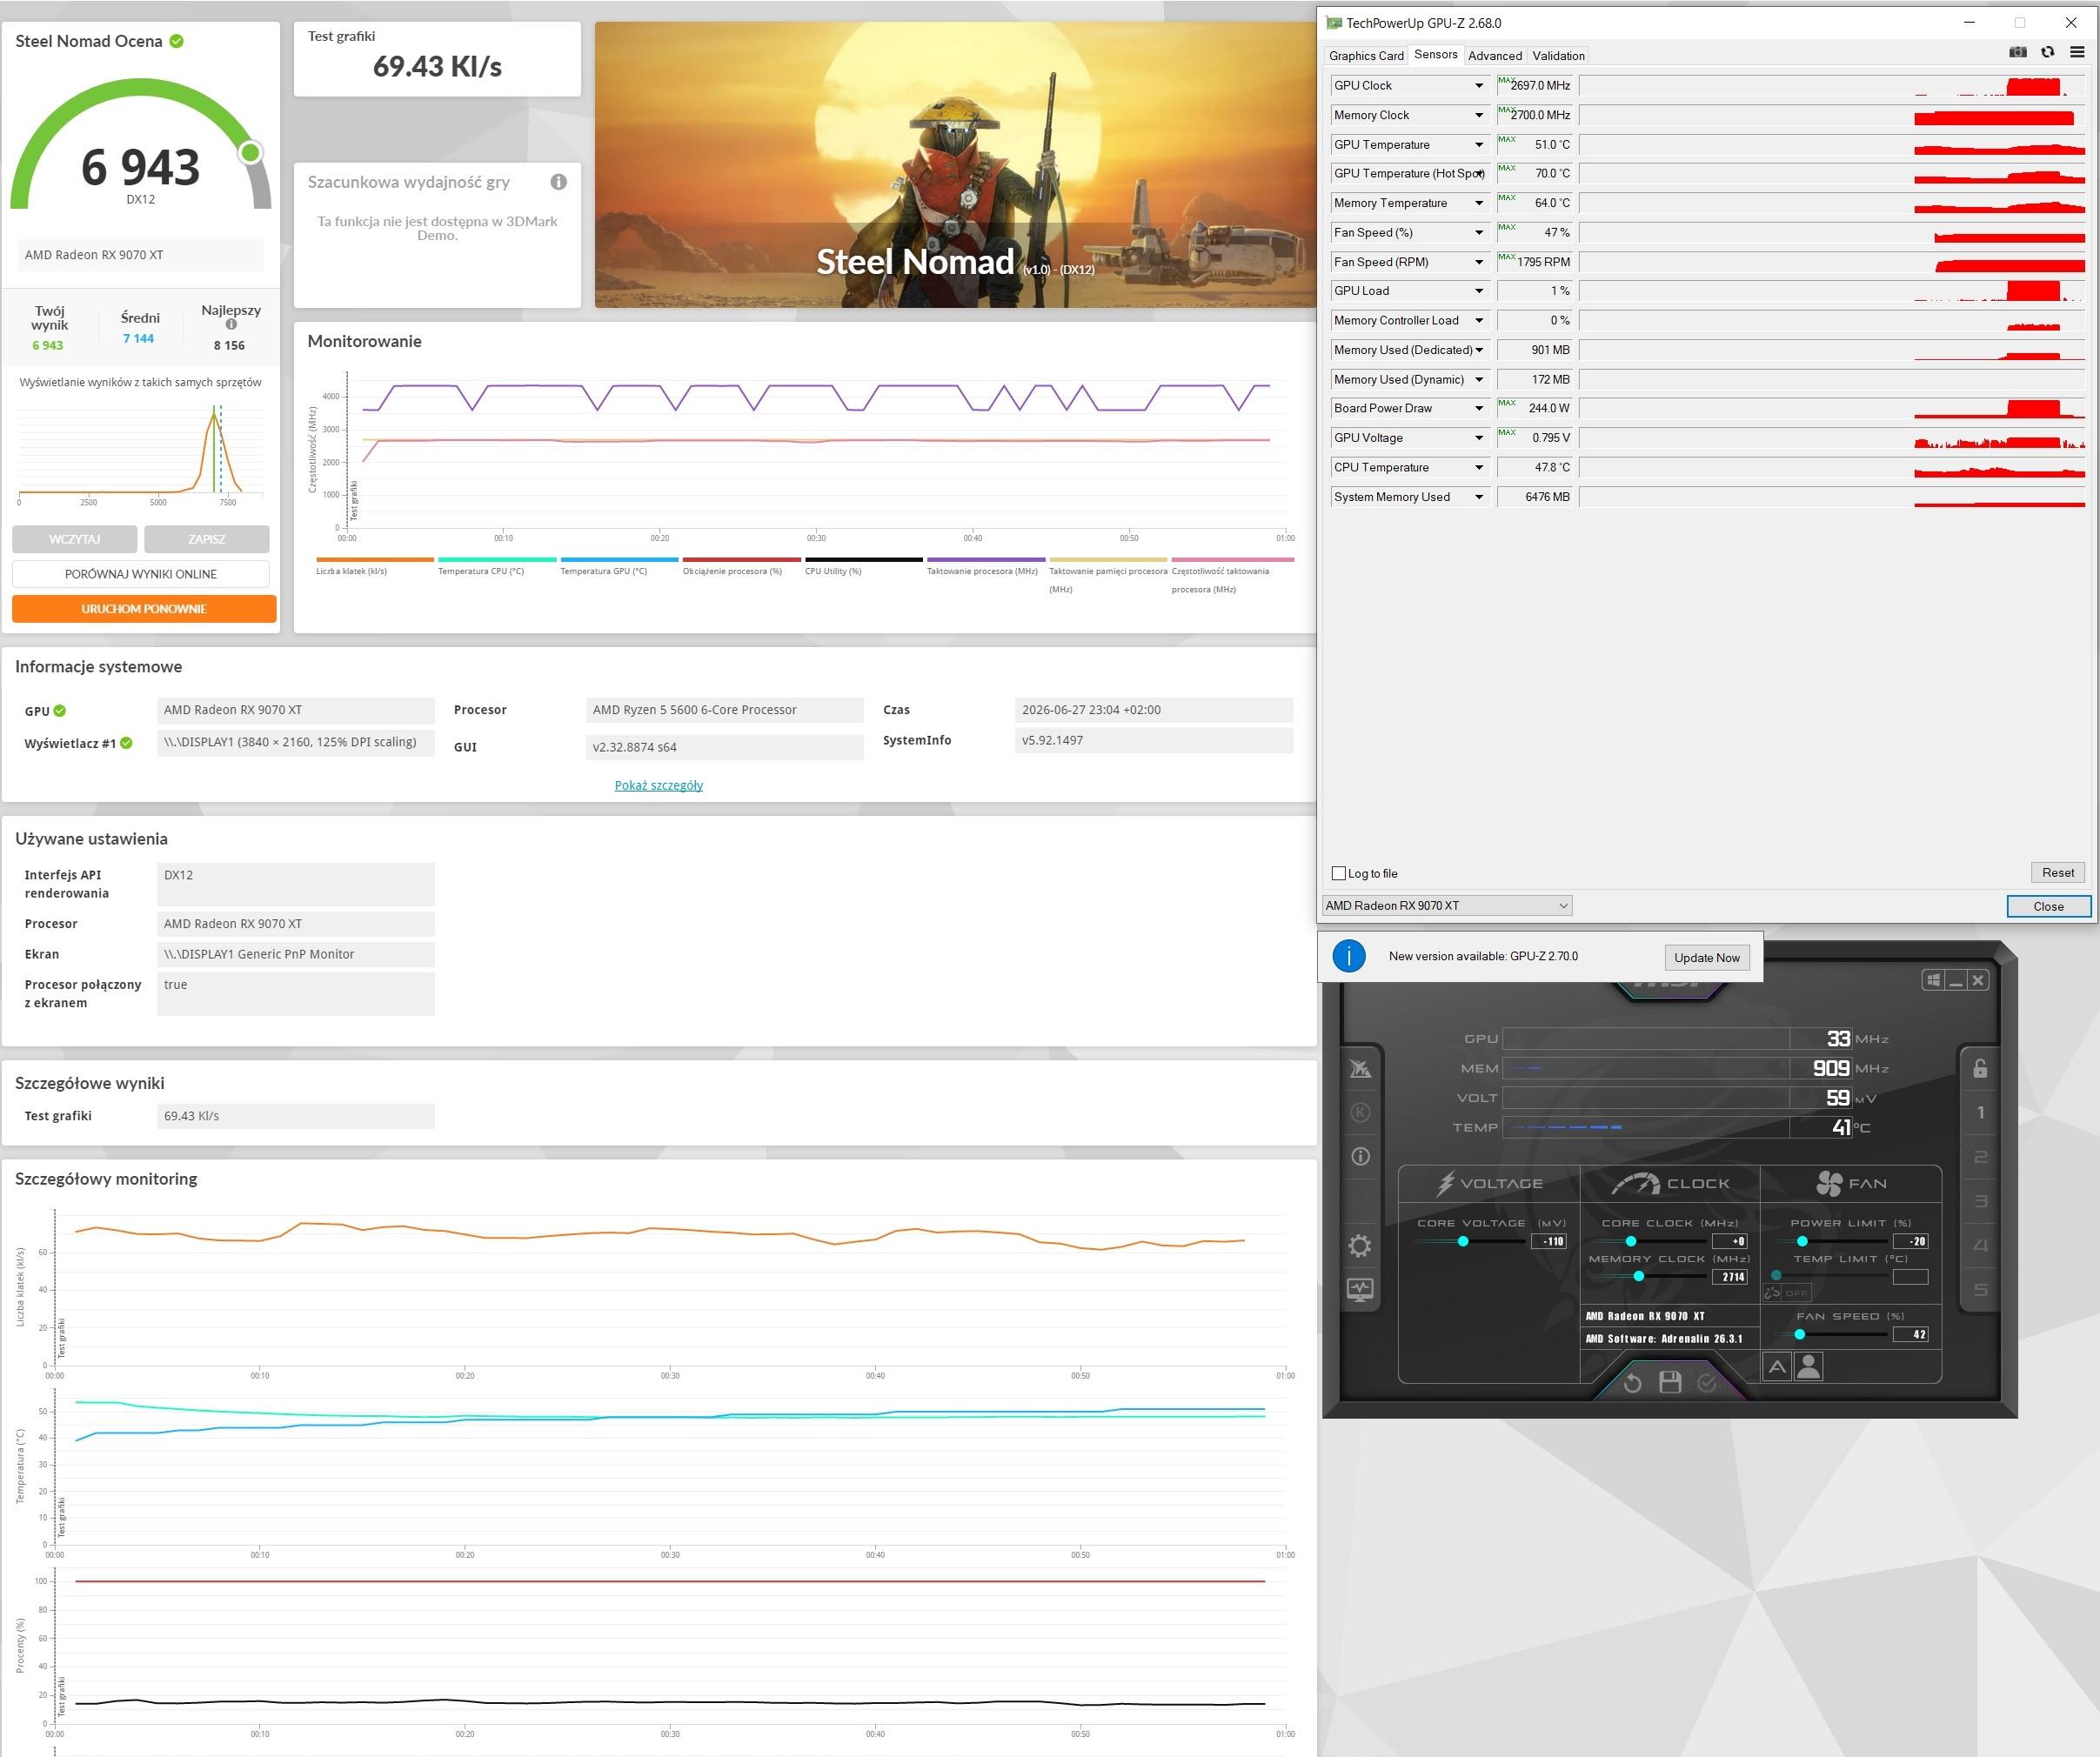
Task: Enable the Log to file checkbox
Action: point(1339,873)
